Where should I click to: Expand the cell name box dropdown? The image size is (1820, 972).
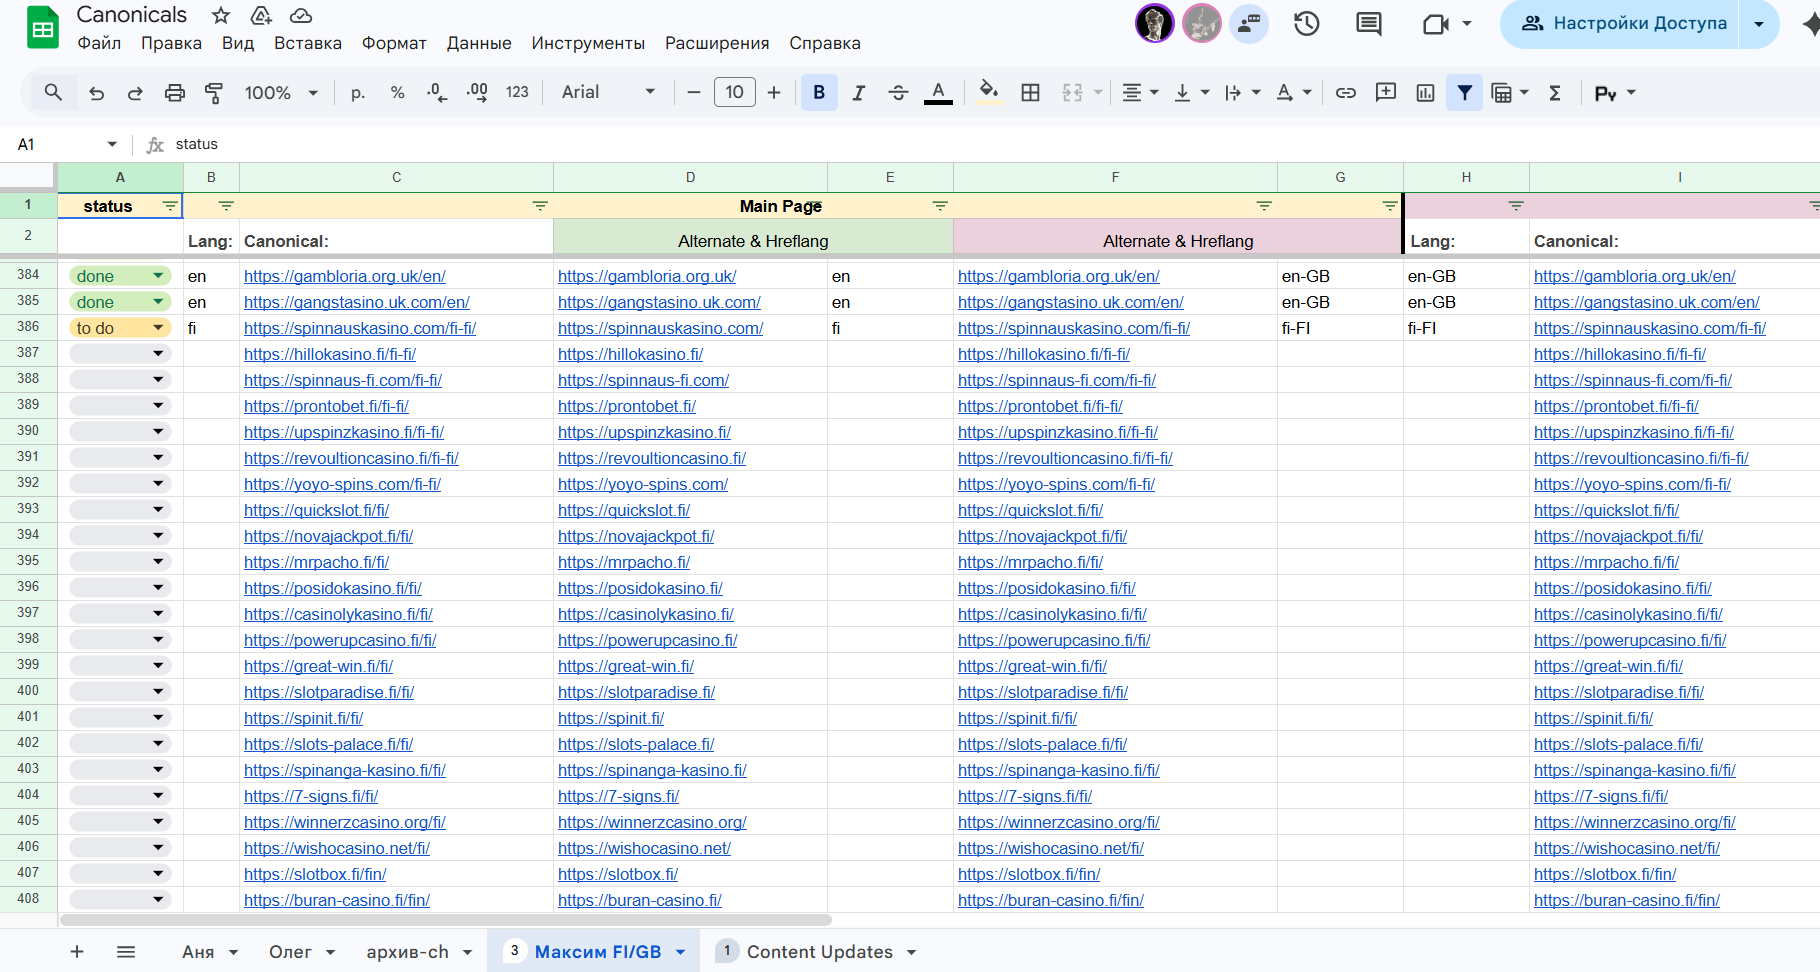(112, 144)
